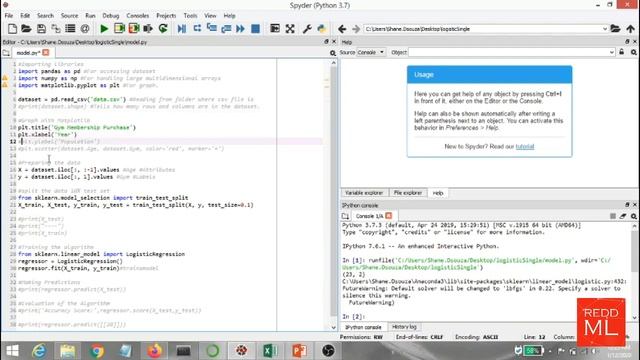Select the Help pane tab
This screenshot has width=640, height=360.
438,193
